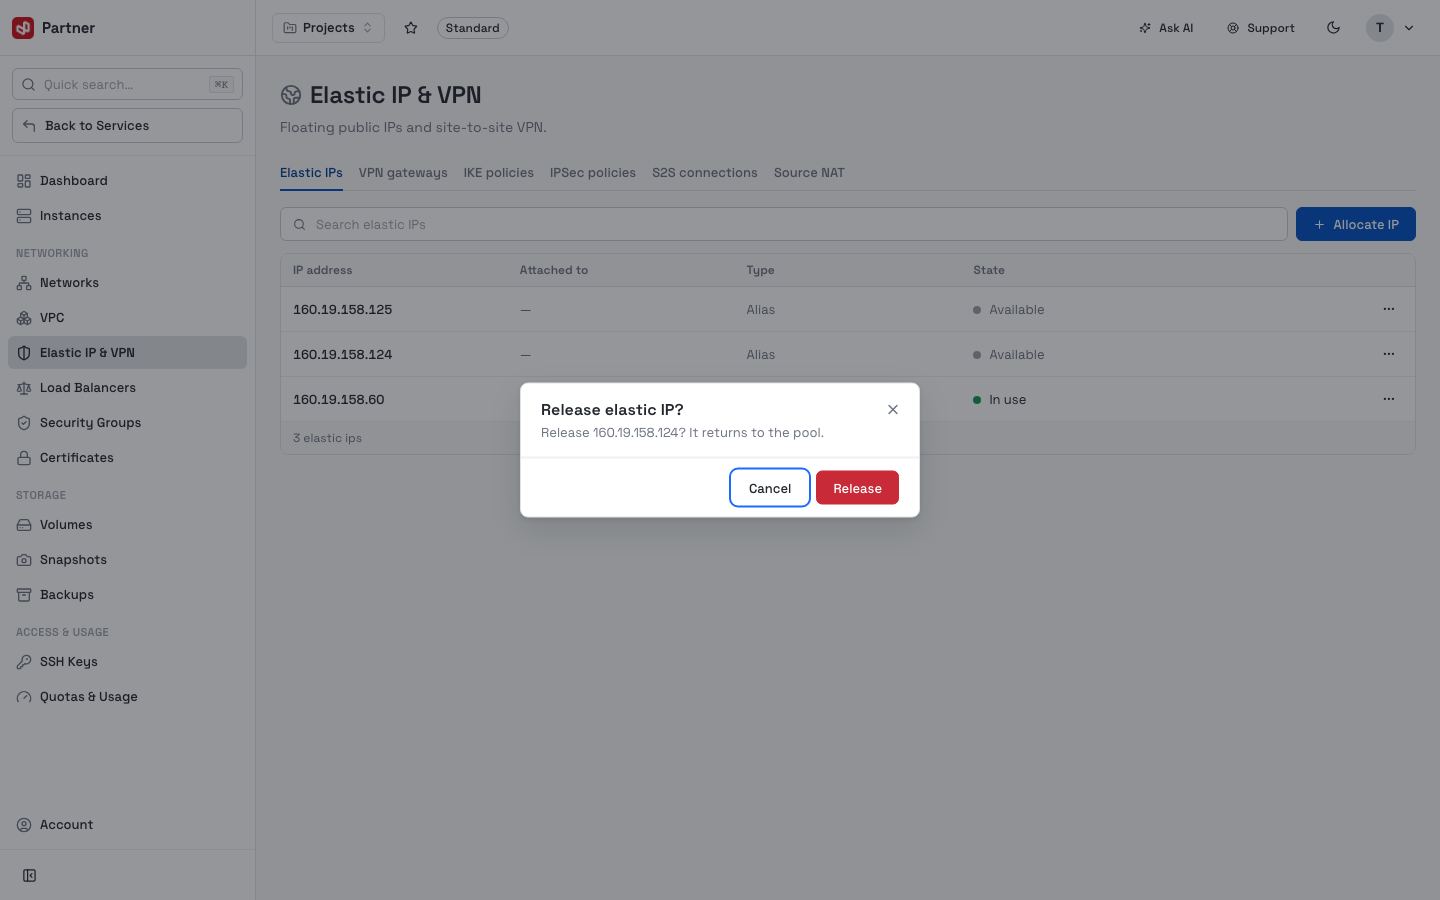This screenshot has height=900, width=1440.
Task: Open SSH Keys in sidebar
Action: pyautogui.click(x=127, y=662)
